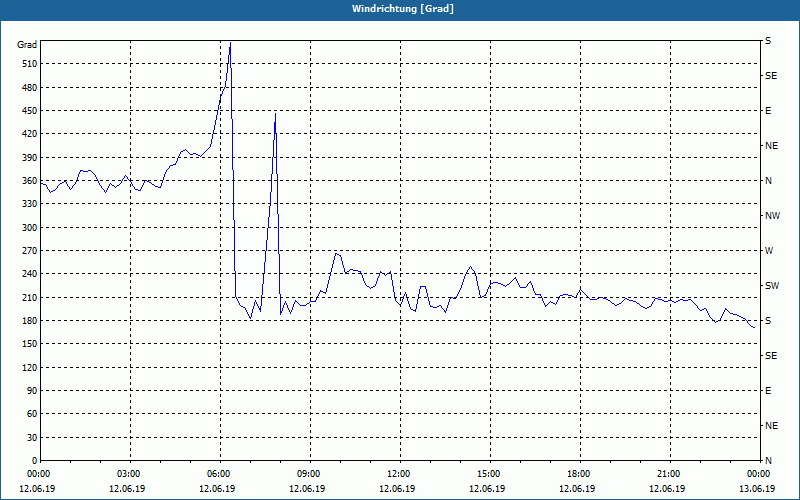
Task: Click the 21:00 time label
Action: click(x=667, y=474)
